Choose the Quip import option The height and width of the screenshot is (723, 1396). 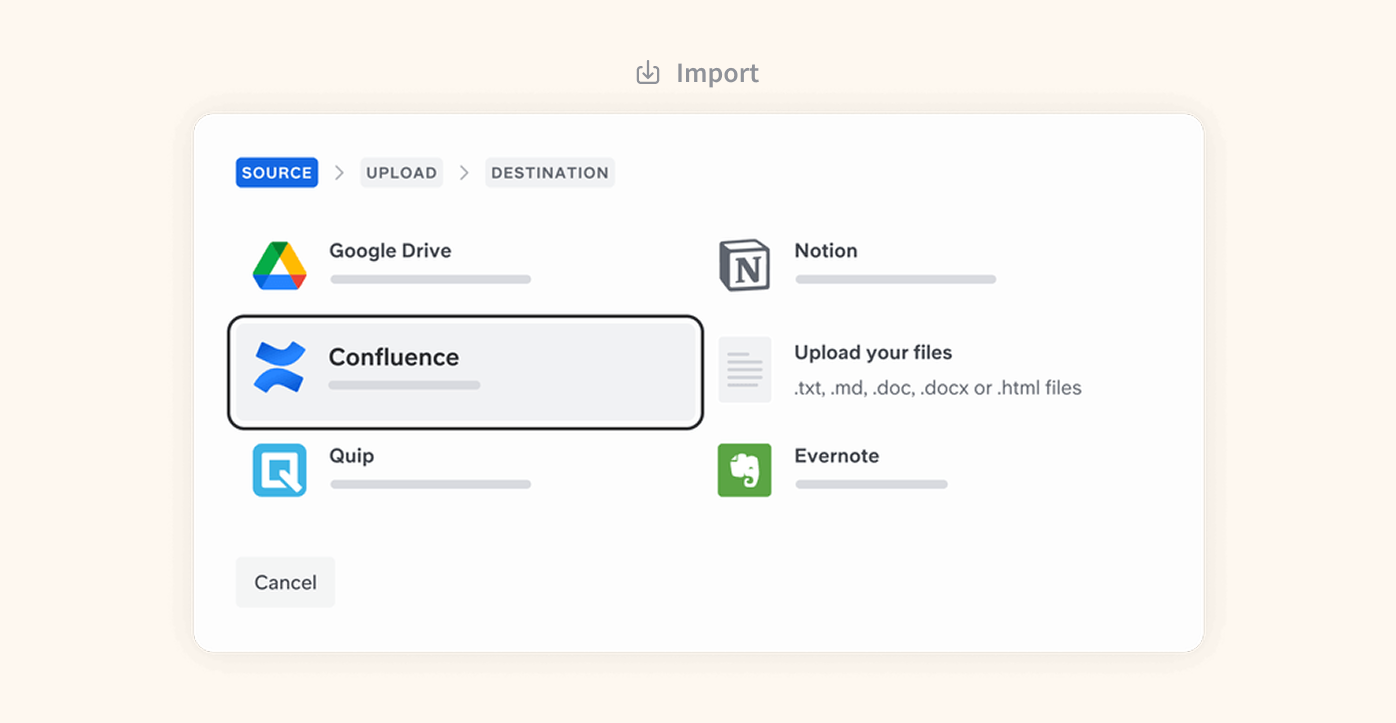[x=352, y=456]
